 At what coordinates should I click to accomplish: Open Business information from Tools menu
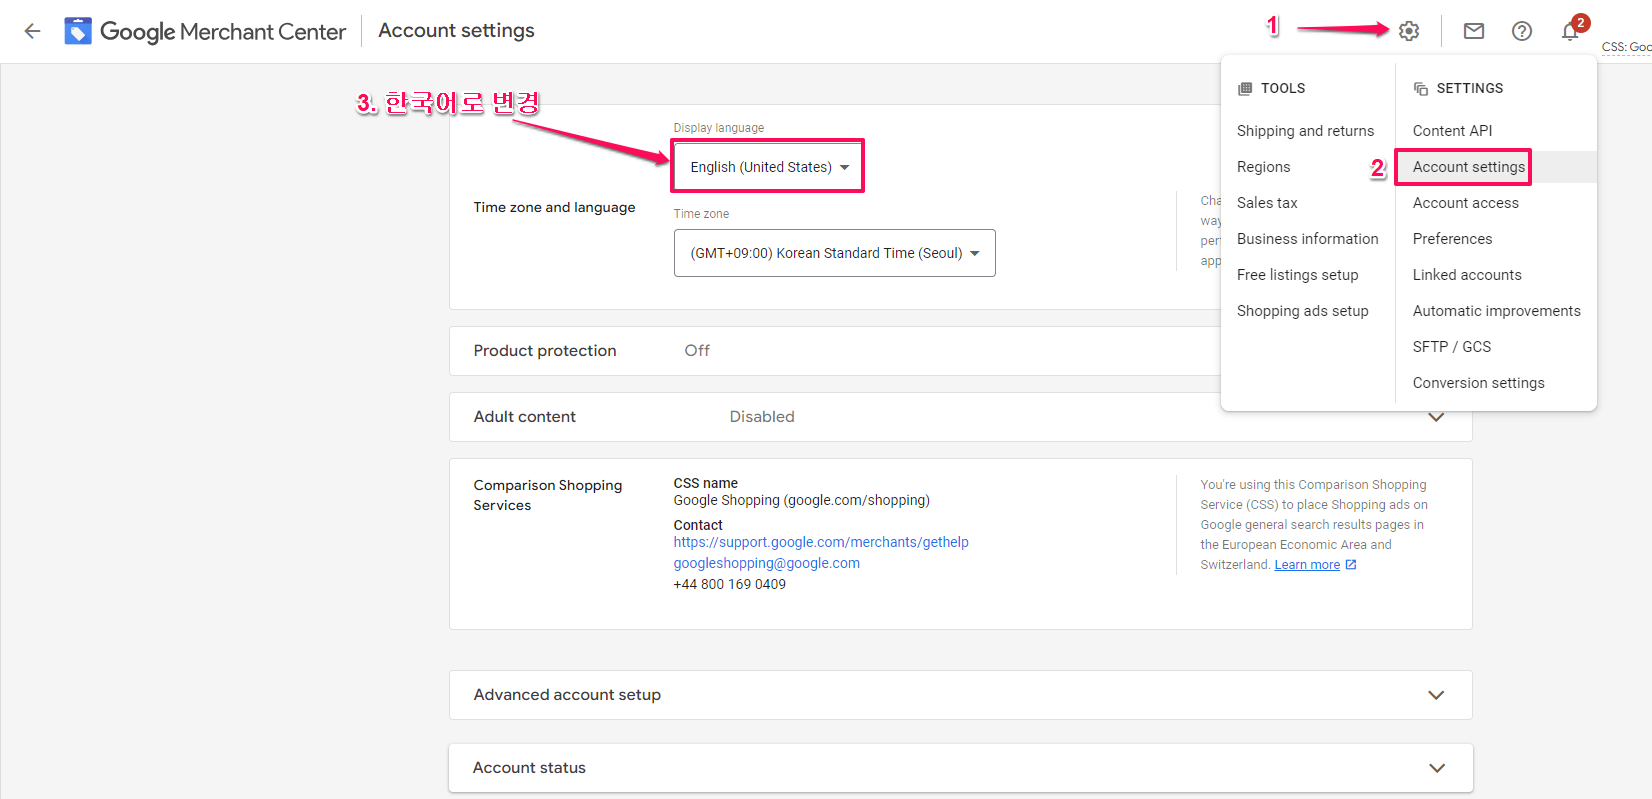[1307, 239]
